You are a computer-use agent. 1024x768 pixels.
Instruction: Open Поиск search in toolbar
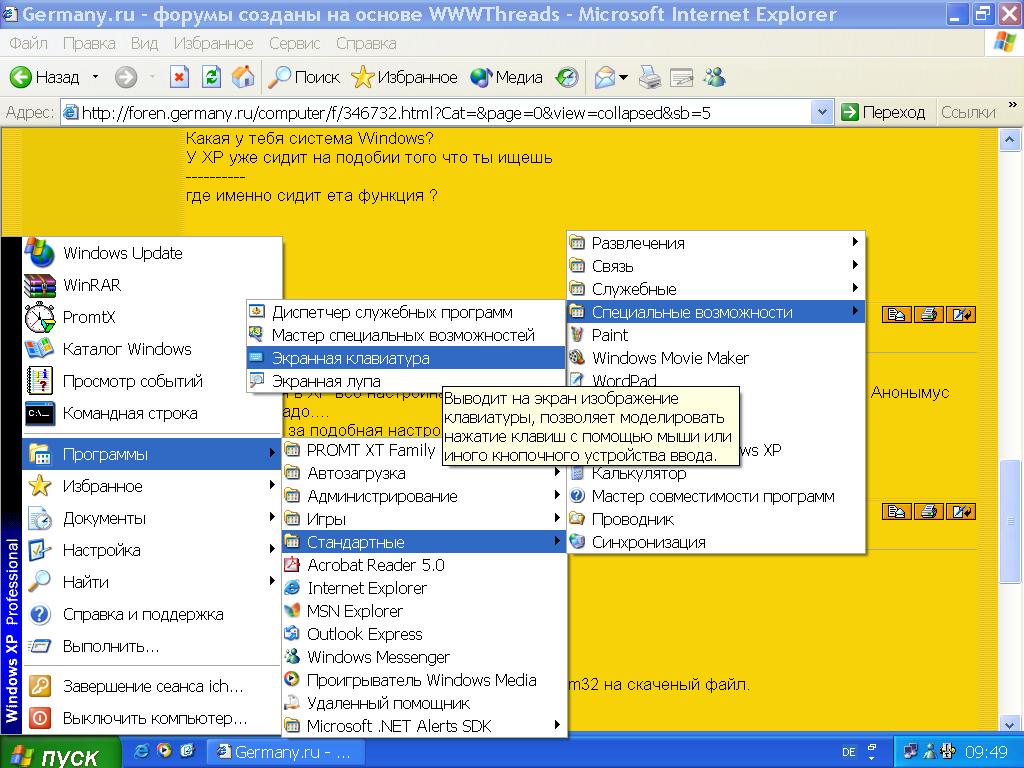pos(304,77)
